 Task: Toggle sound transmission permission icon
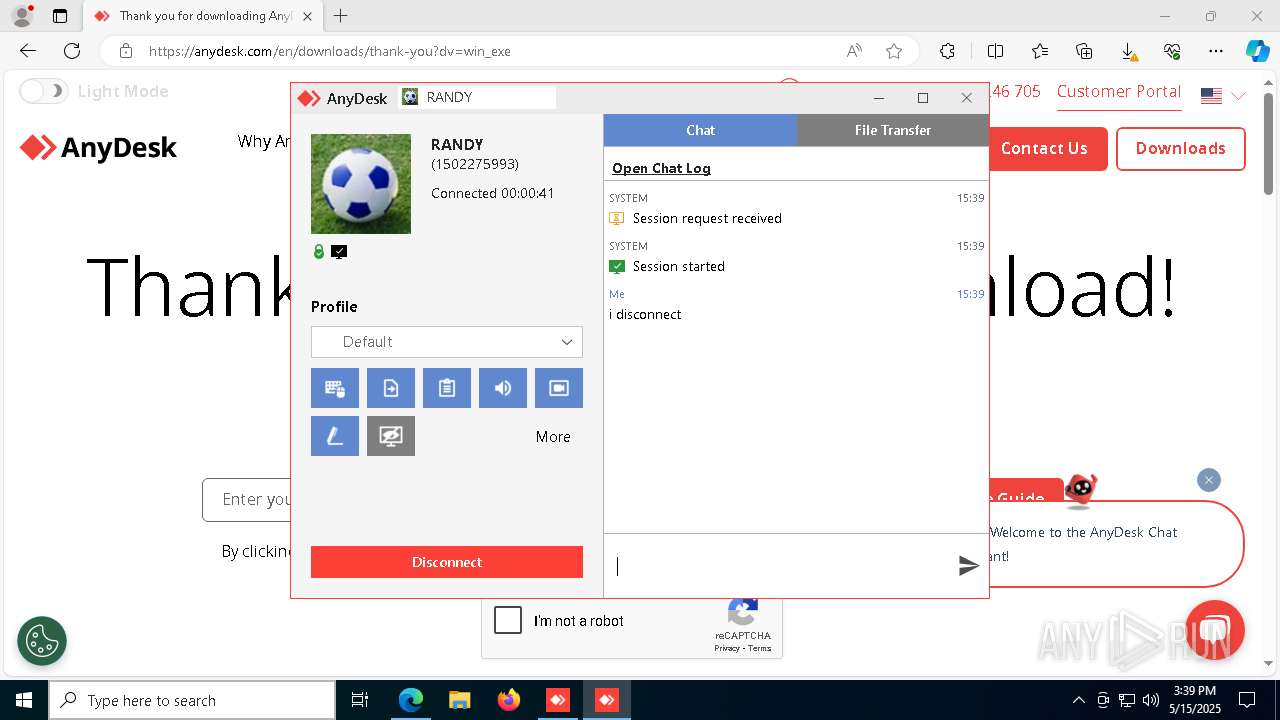click(503, 388)
